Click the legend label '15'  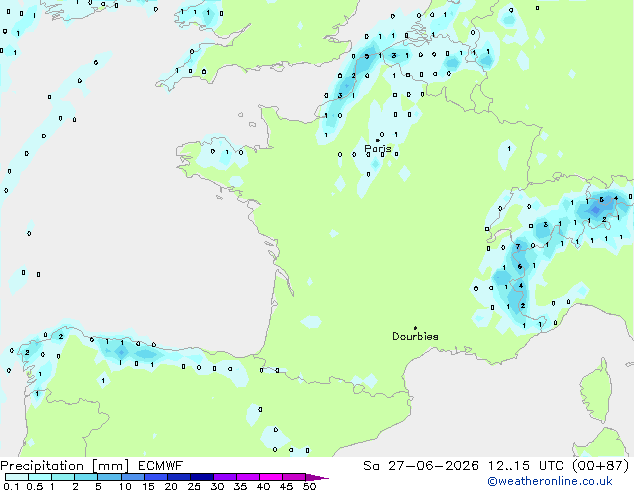click(x=148, y=486)
